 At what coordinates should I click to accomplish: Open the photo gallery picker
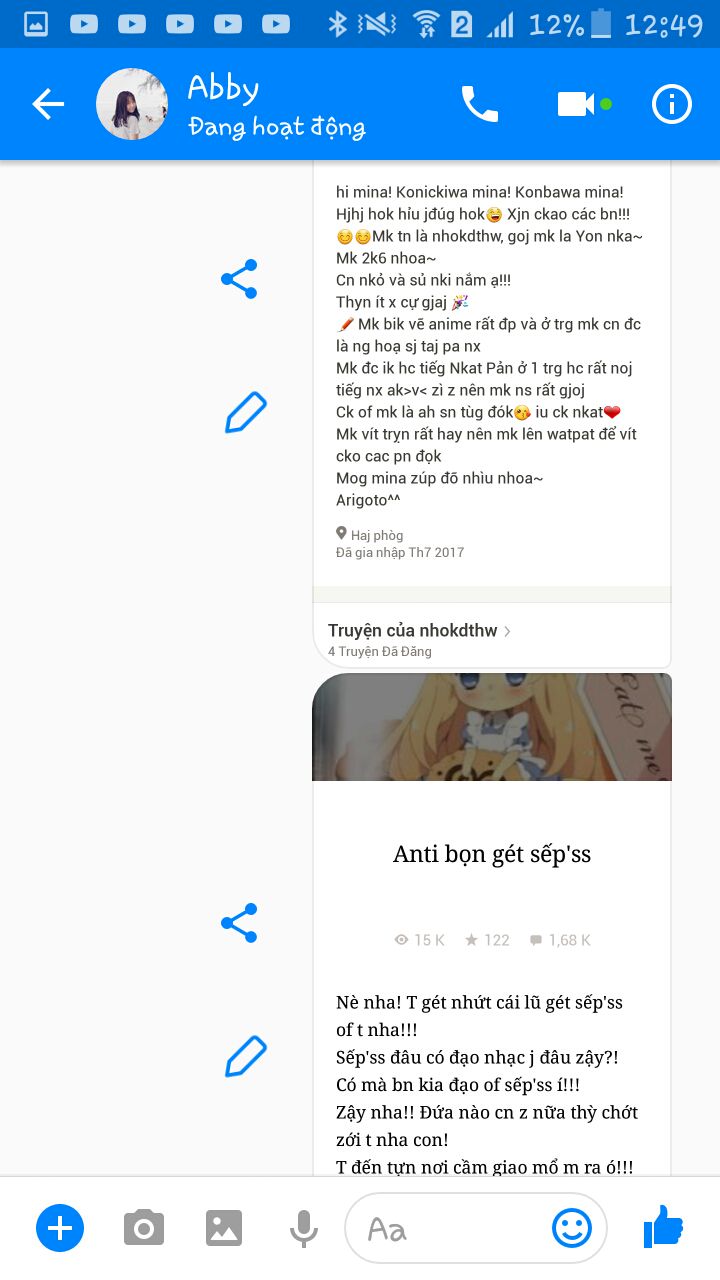pos(224,1227)
